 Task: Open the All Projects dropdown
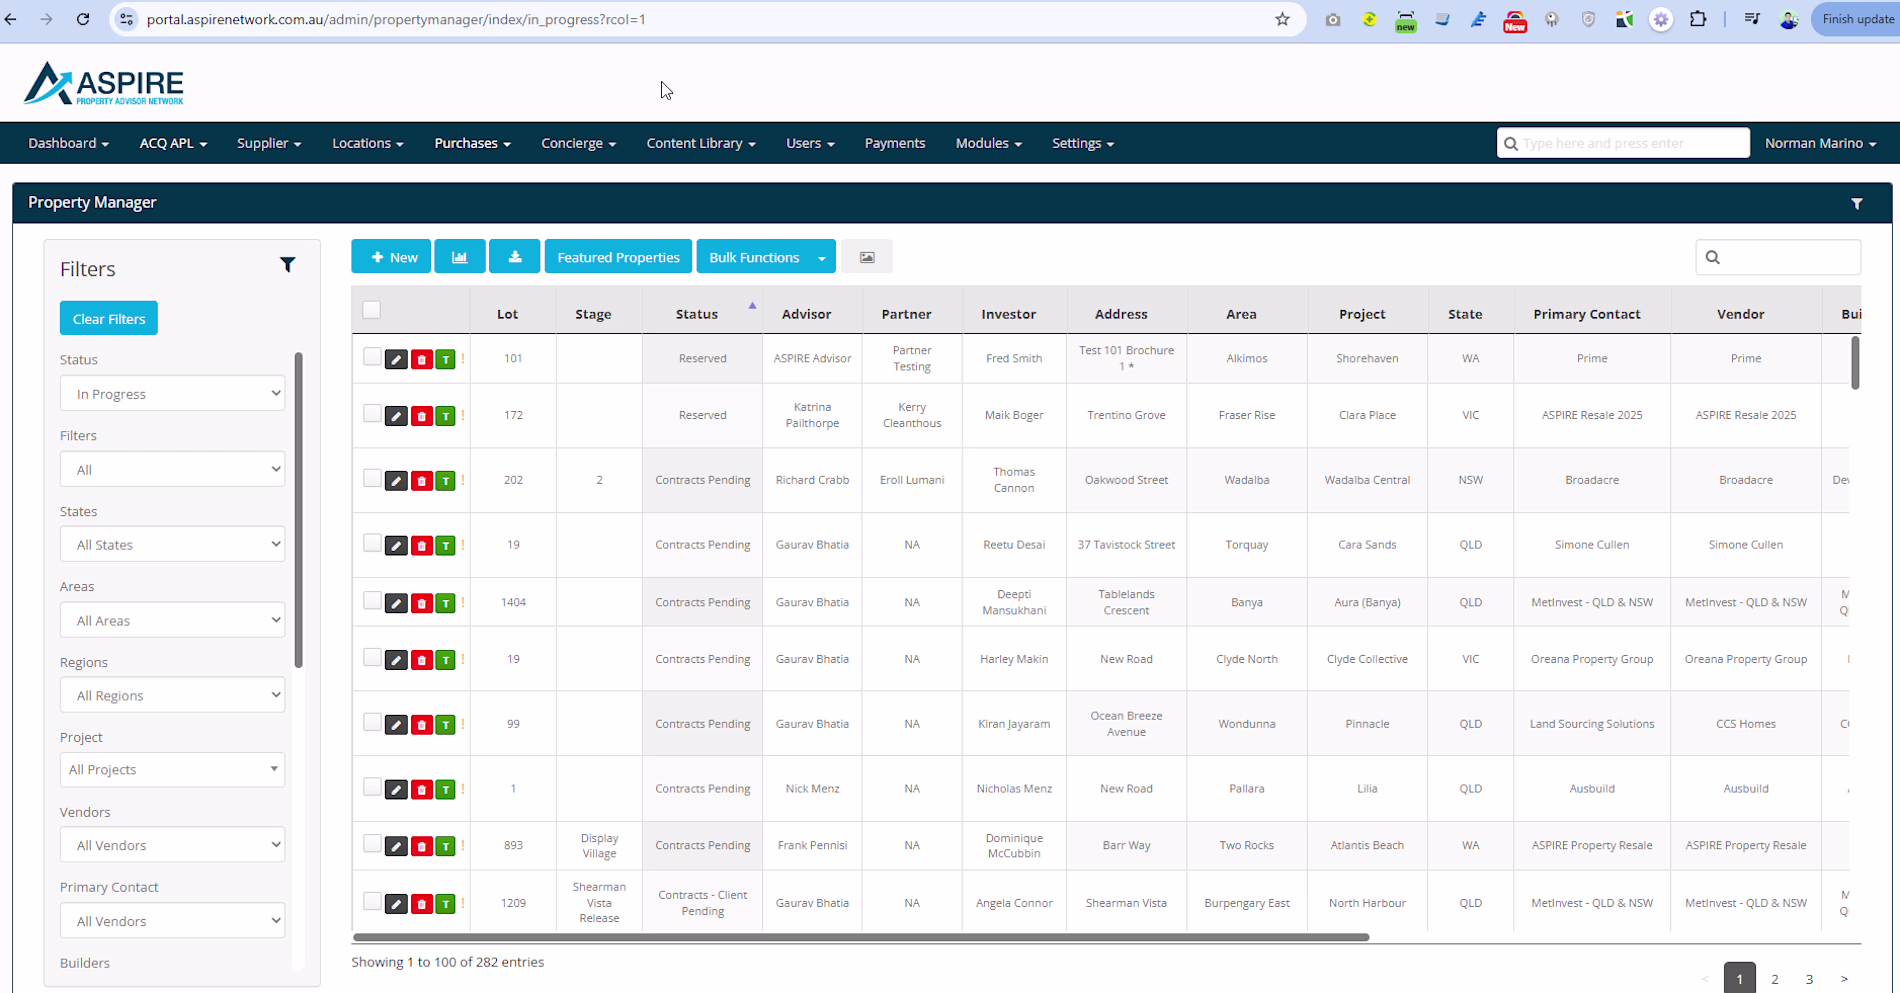[172, 770]
